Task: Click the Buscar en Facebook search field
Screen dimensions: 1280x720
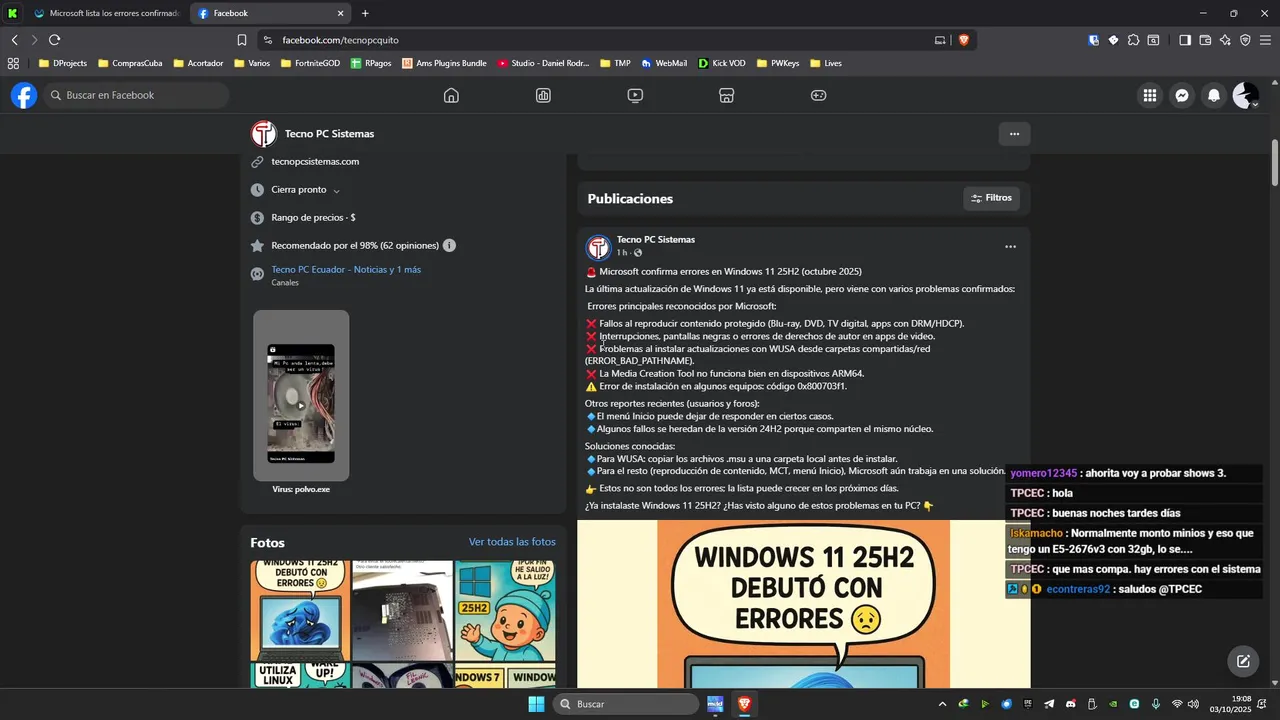Action: click(x=136, y=95)
